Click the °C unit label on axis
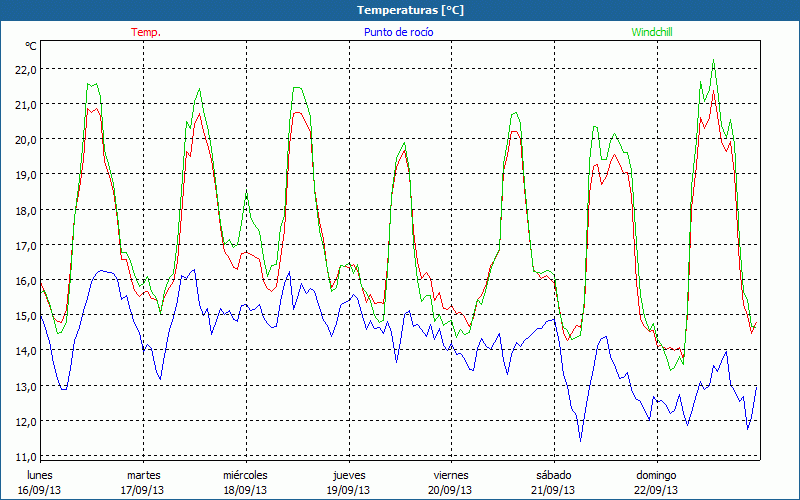 pos(31,46)
